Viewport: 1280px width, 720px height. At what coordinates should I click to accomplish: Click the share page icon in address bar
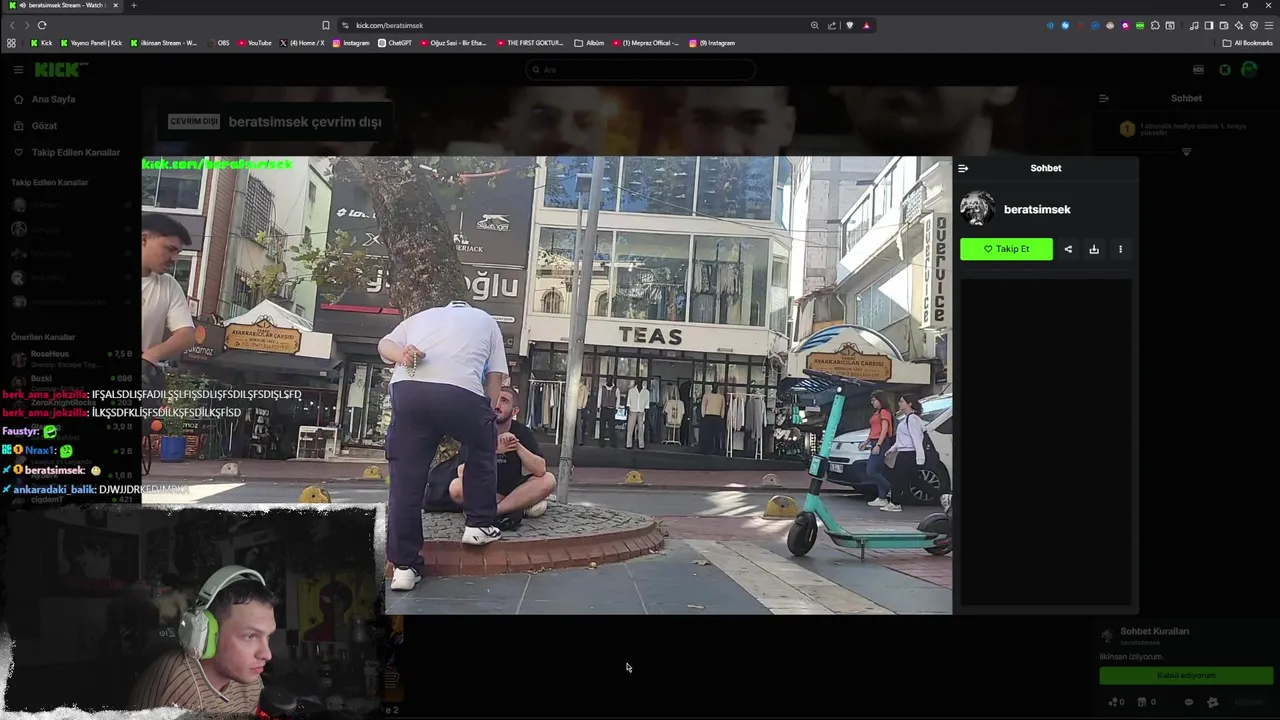(832, 25)
